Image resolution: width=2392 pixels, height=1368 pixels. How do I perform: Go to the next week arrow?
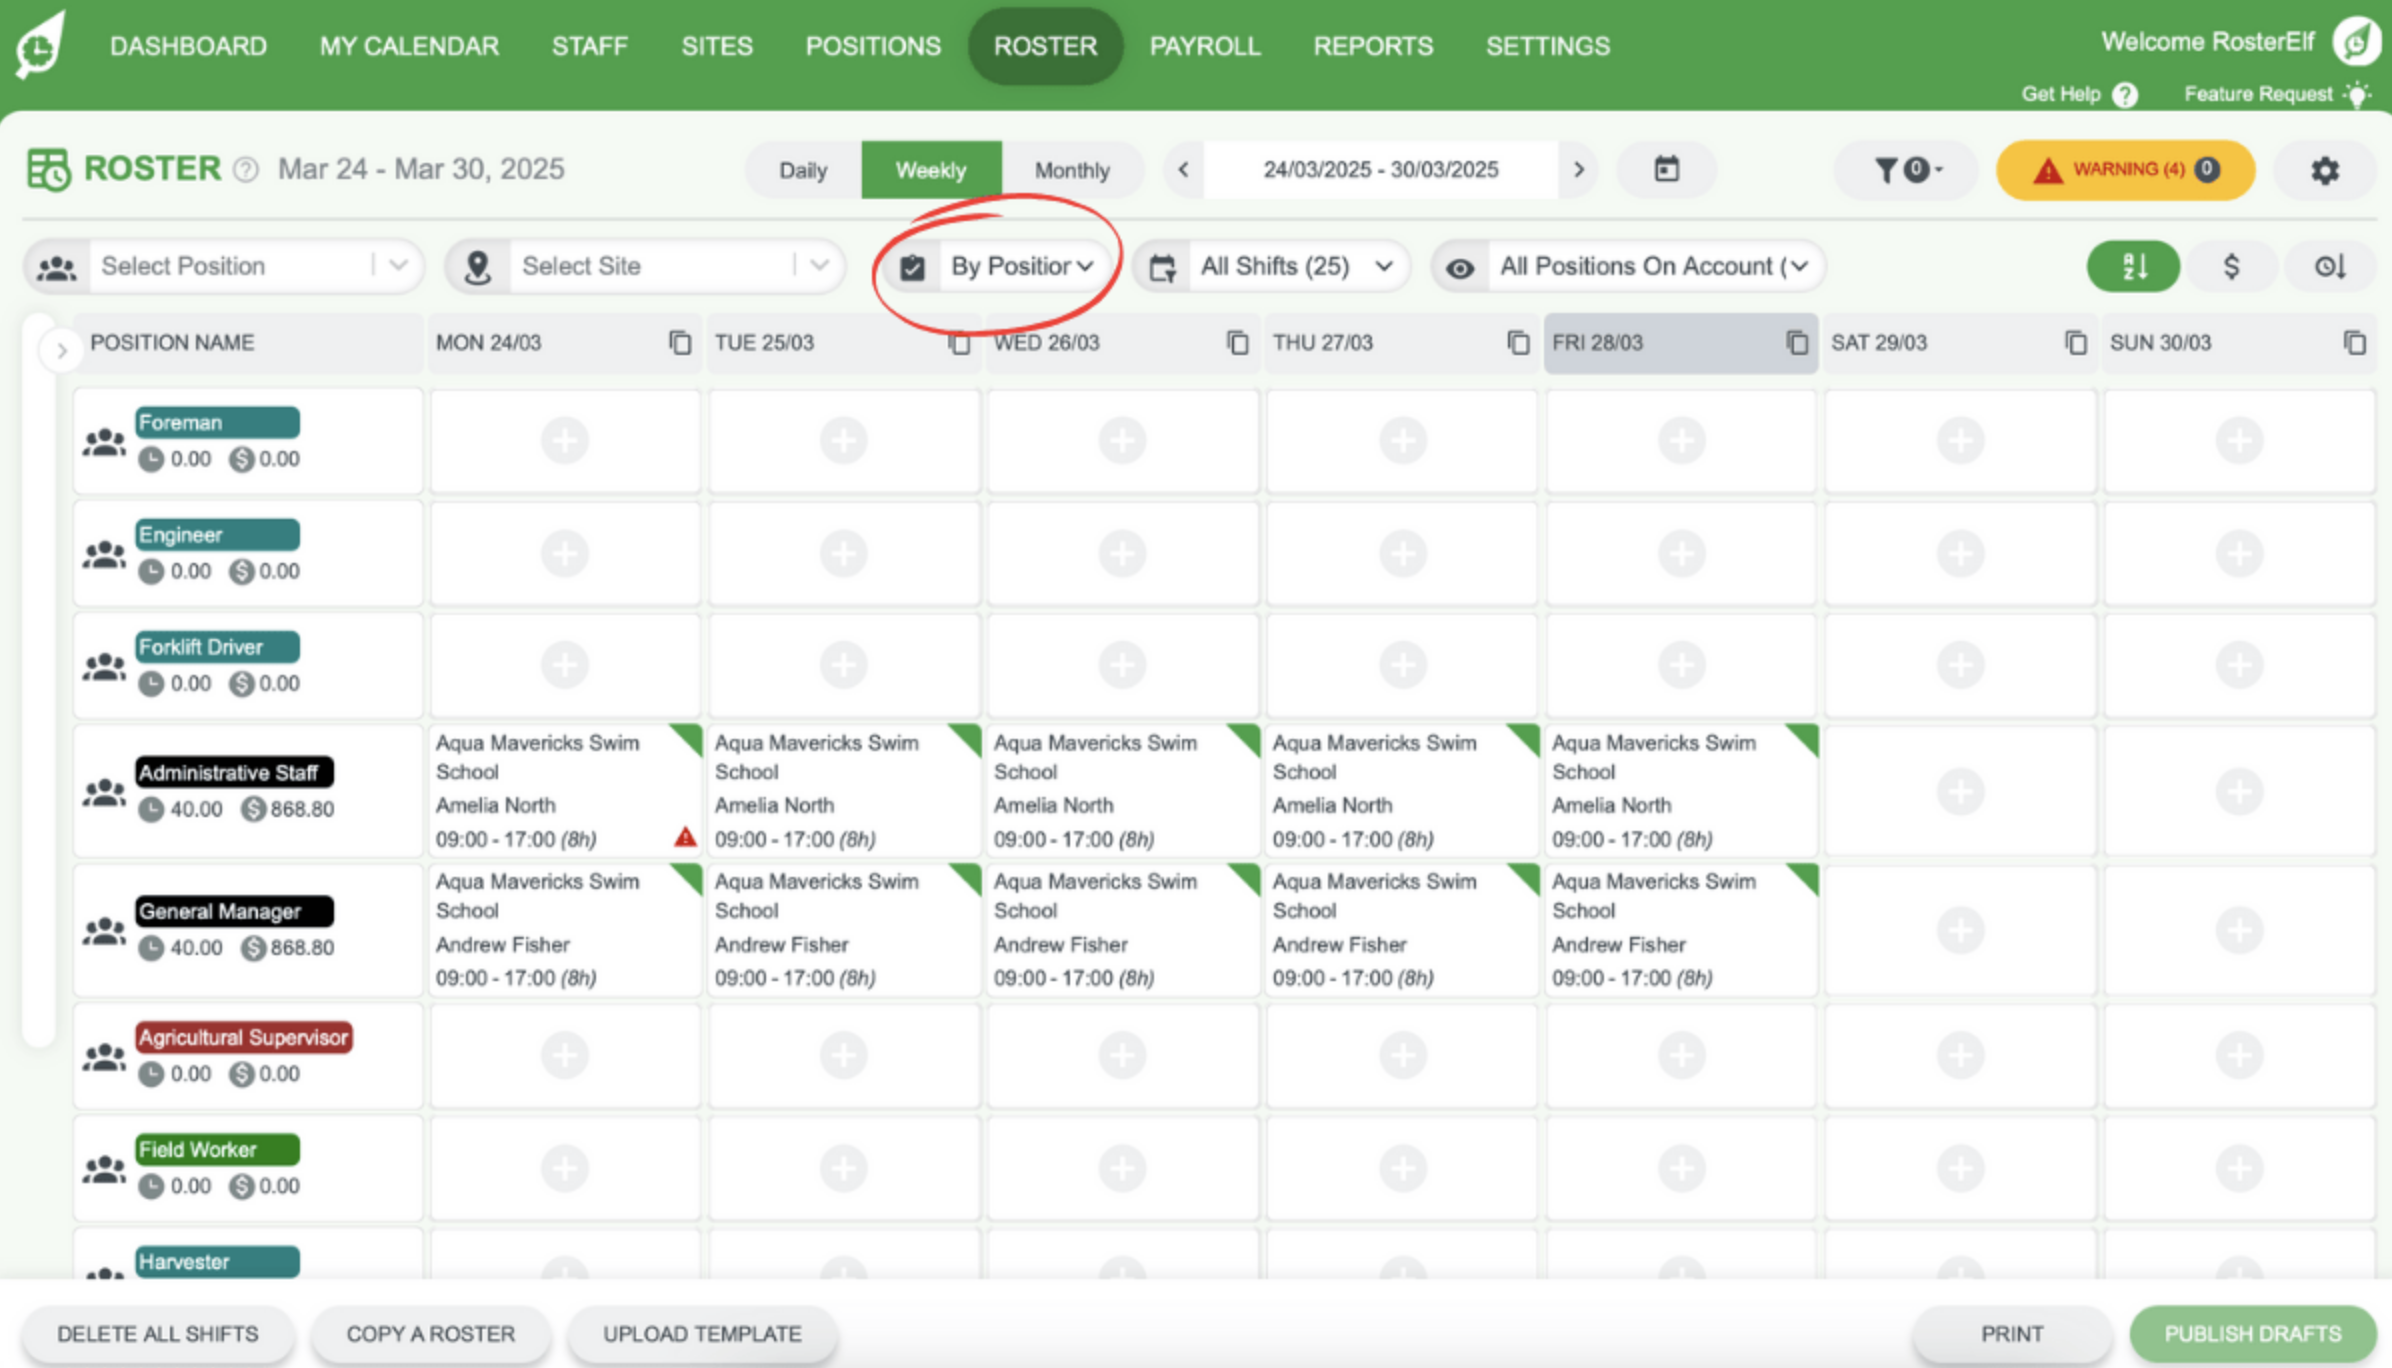tap(1579, 170)
